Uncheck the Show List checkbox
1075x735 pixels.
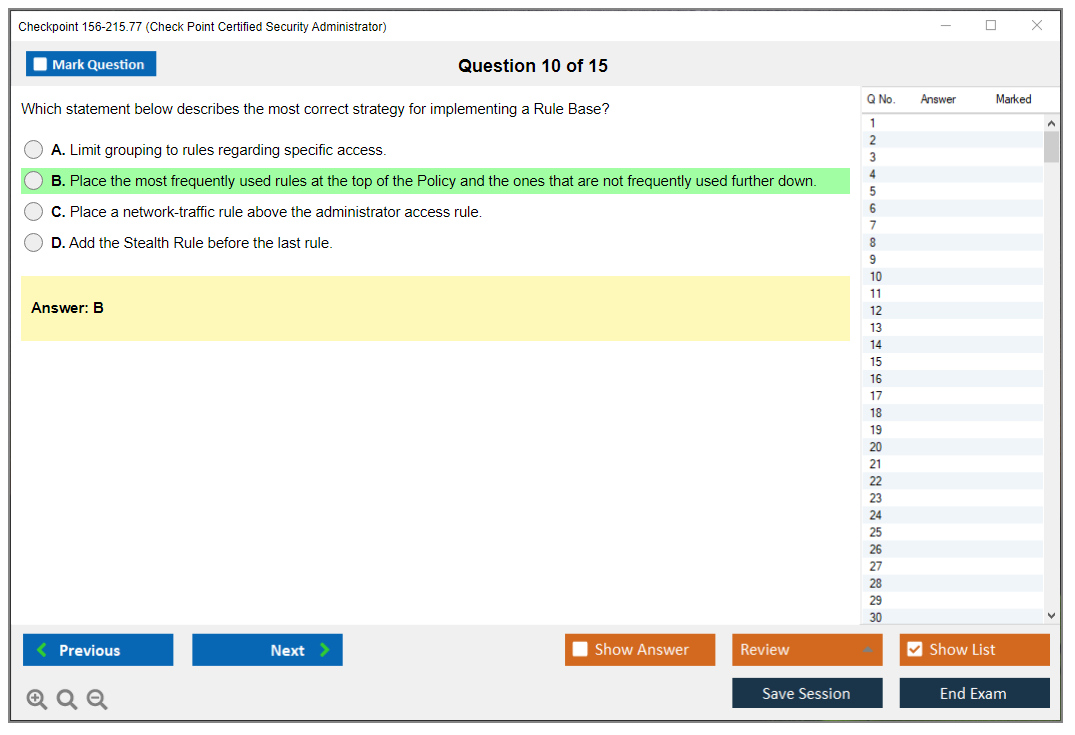coord(914,650)
